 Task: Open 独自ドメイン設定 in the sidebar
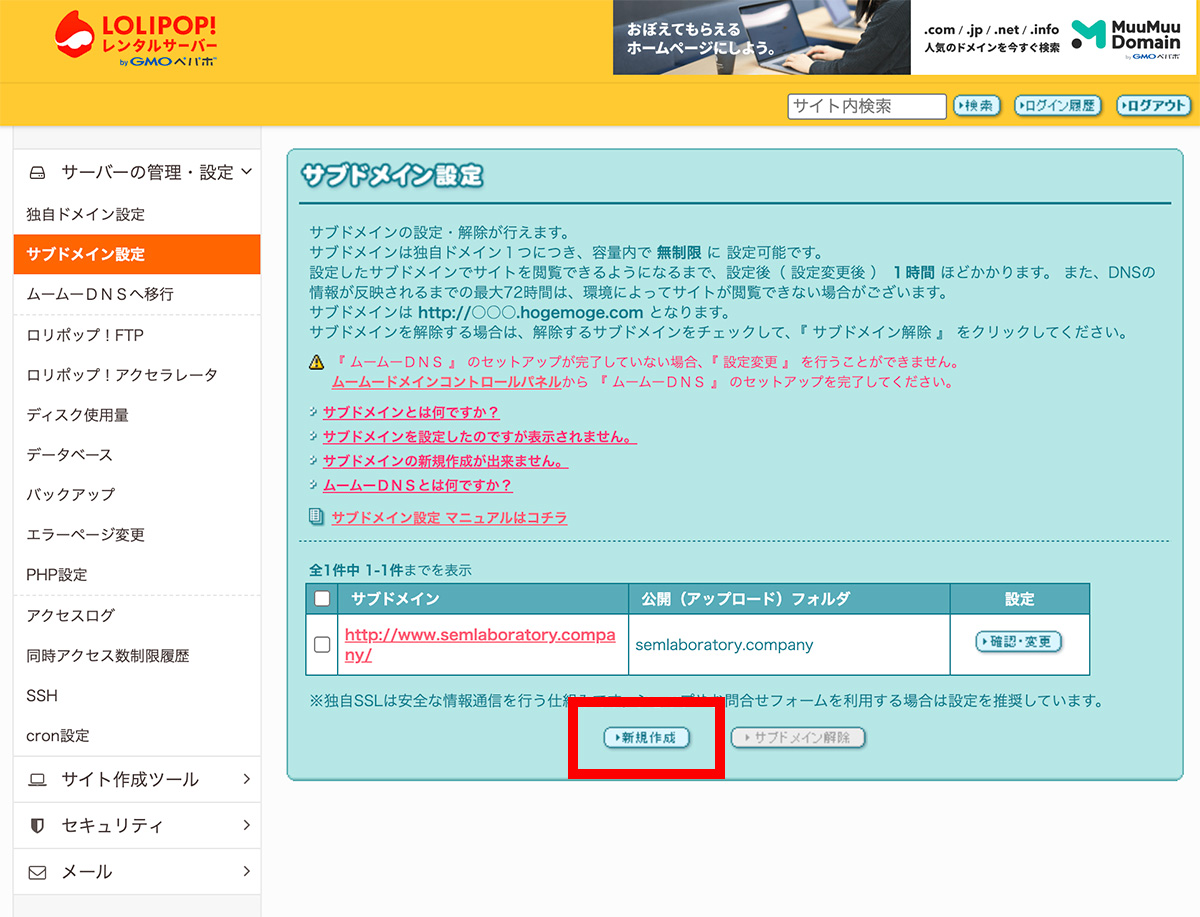pyautogui.click(x=86, y=214)
